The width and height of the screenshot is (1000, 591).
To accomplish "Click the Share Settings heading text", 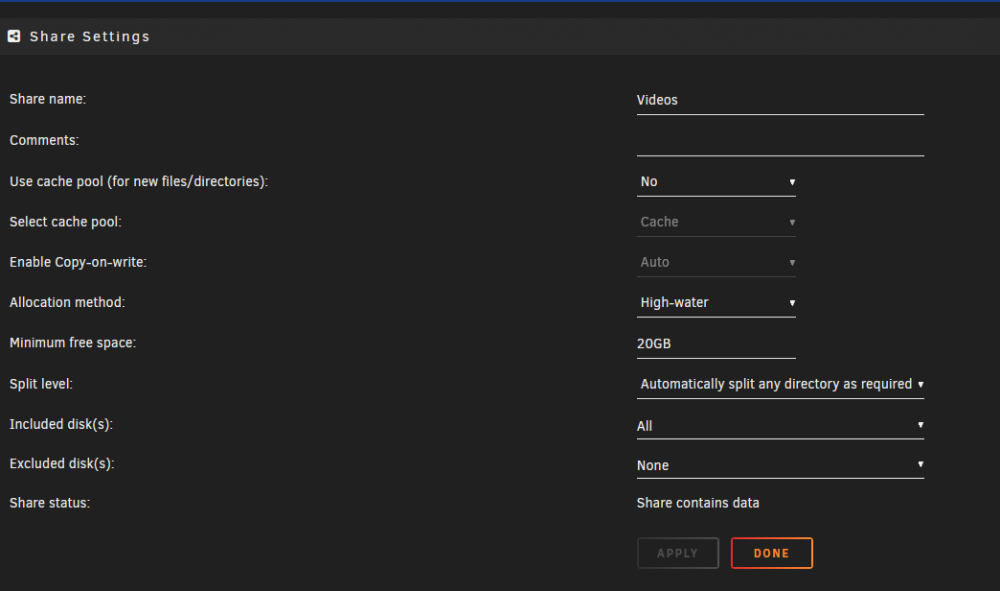I will pos(90,36).
